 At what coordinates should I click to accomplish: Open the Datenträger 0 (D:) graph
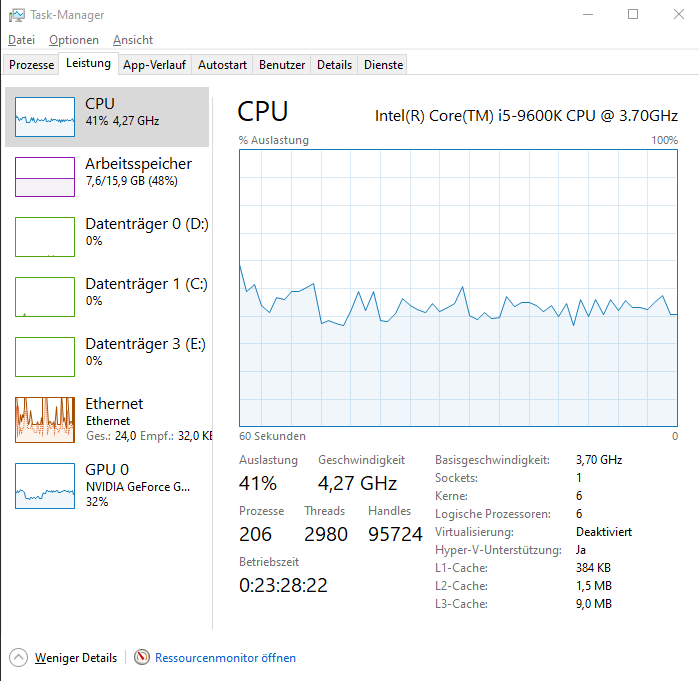(x=45, y=237)
